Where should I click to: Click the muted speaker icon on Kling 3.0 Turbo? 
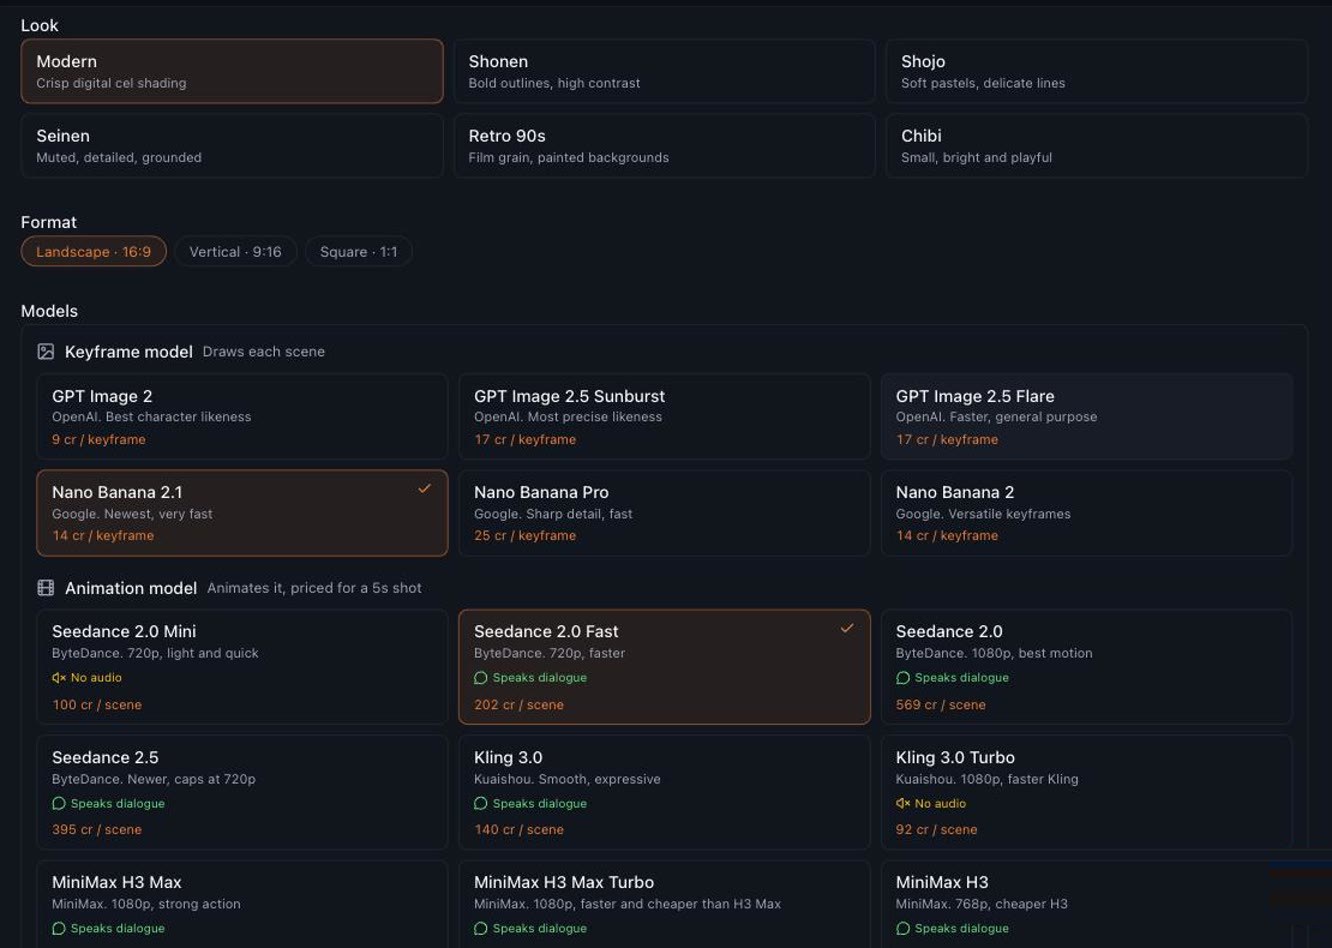tap(903, 804)
